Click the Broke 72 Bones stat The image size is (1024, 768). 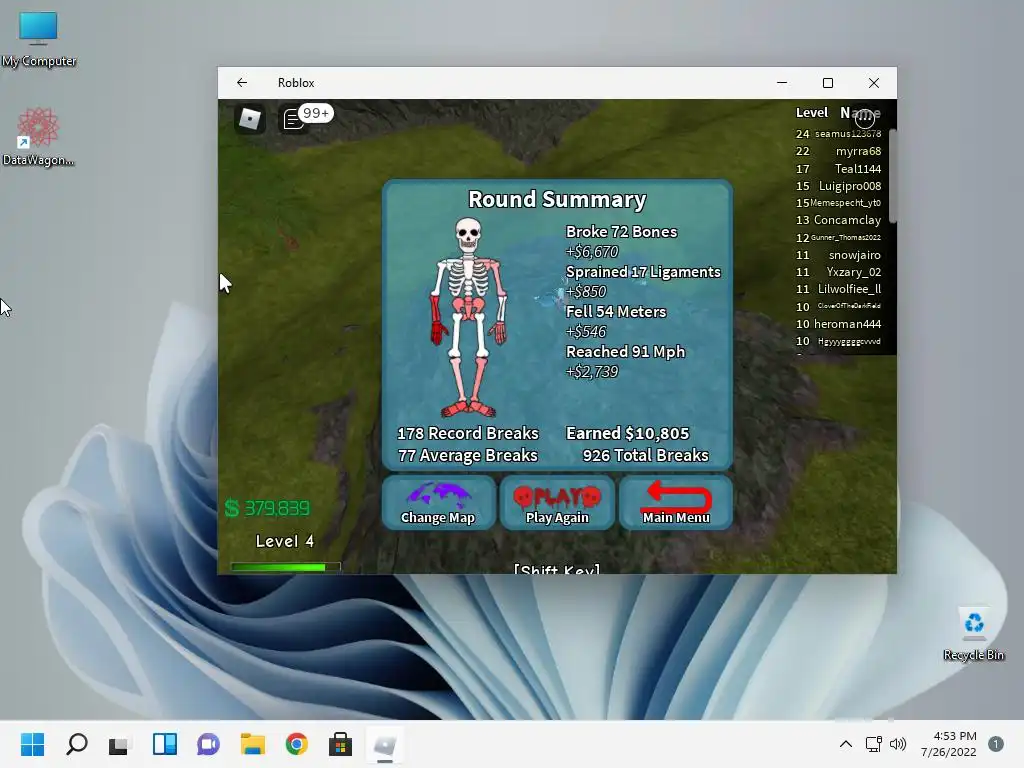[x=621, y=232]
